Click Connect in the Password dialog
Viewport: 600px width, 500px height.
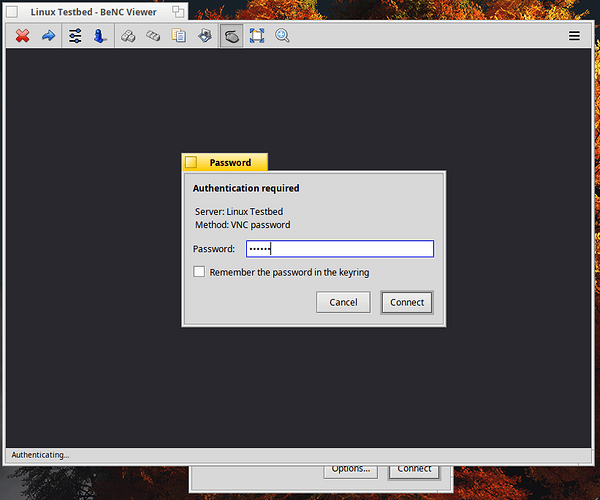(x=407, y=302)
